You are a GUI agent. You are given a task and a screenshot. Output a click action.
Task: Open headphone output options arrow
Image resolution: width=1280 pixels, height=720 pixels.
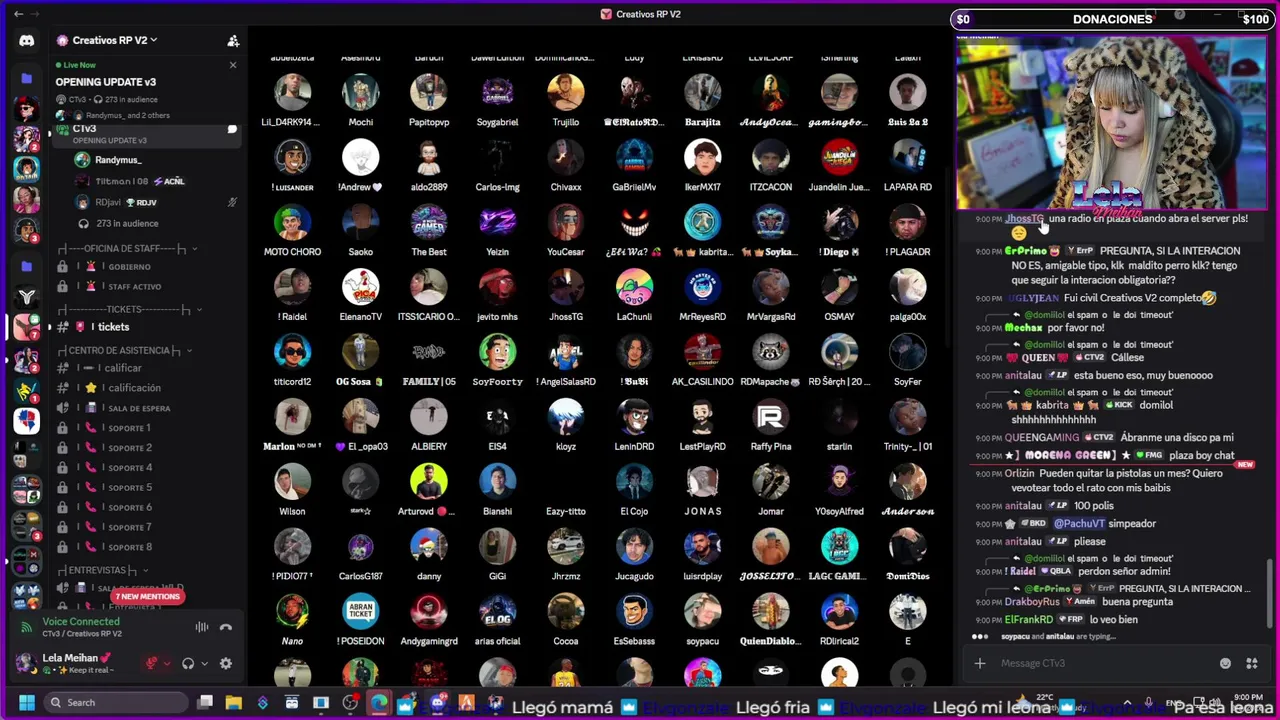pyautogui.click(x=204, y=663)
